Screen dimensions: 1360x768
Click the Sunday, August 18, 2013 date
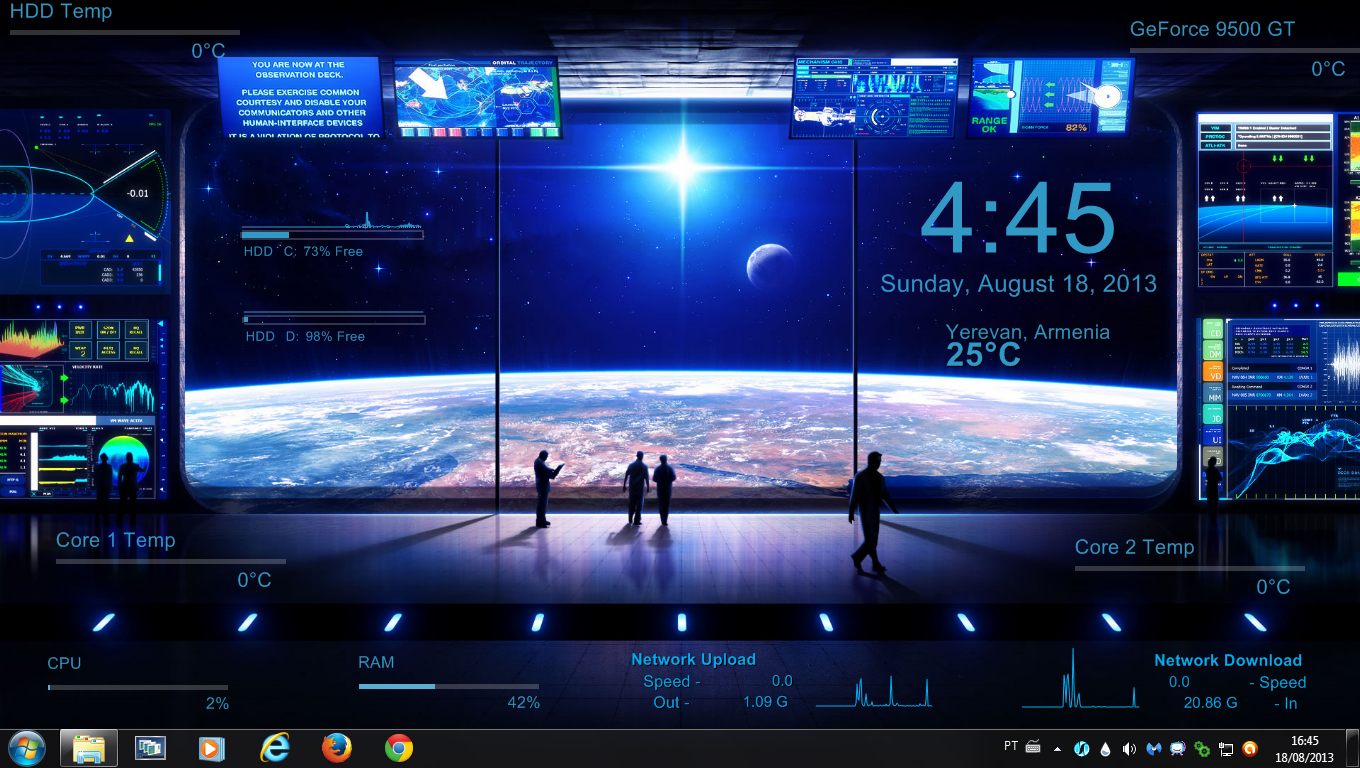[x=1018, y=284]
